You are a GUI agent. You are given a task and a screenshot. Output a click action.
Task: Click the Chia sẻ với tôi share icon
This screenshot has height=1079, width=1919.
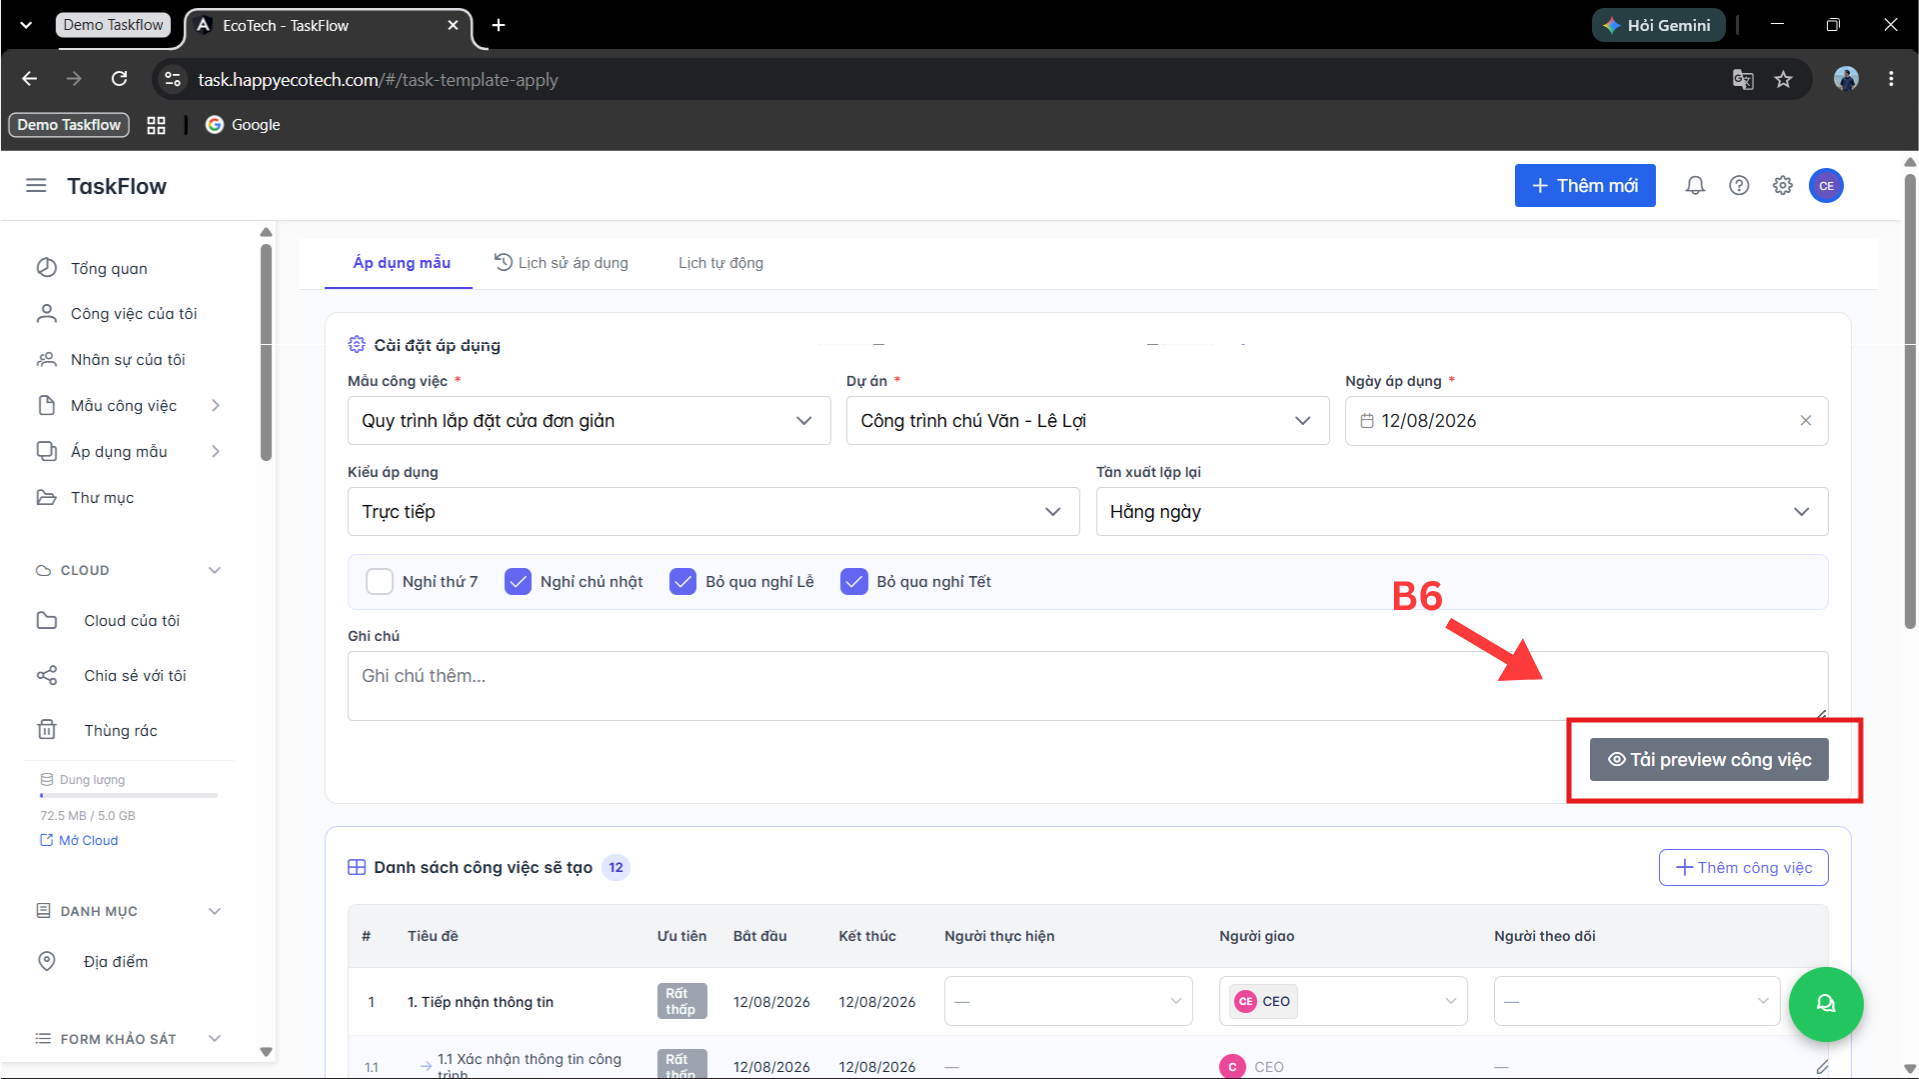(x=47, y=675)
